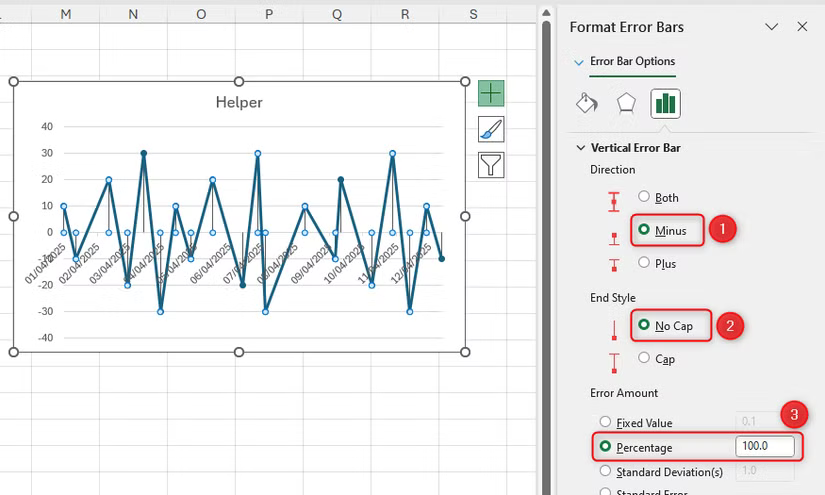Select column N header

[133, 14]
